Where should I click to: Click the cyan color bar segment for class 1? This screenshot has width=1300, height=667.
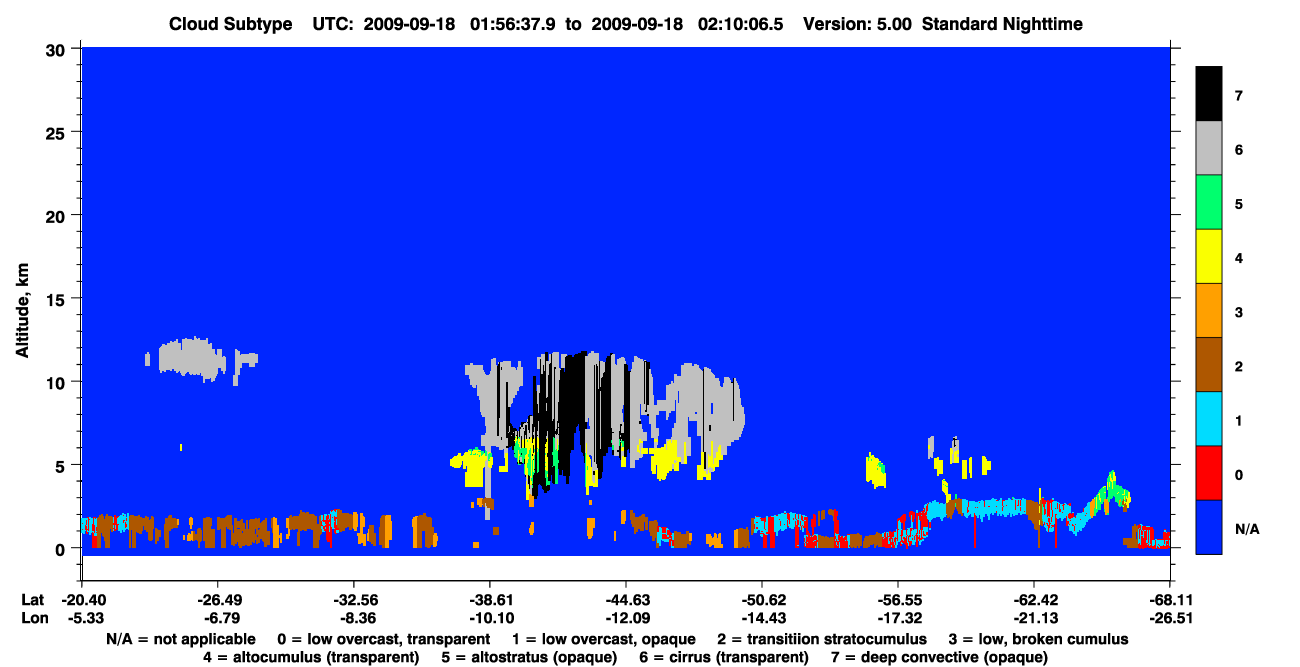click(x=1209, y=418)
